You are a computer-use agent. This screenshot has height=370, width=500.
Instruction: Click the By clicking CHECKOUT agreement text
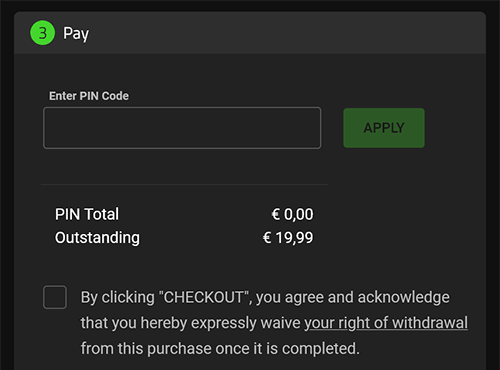point(274,323)
